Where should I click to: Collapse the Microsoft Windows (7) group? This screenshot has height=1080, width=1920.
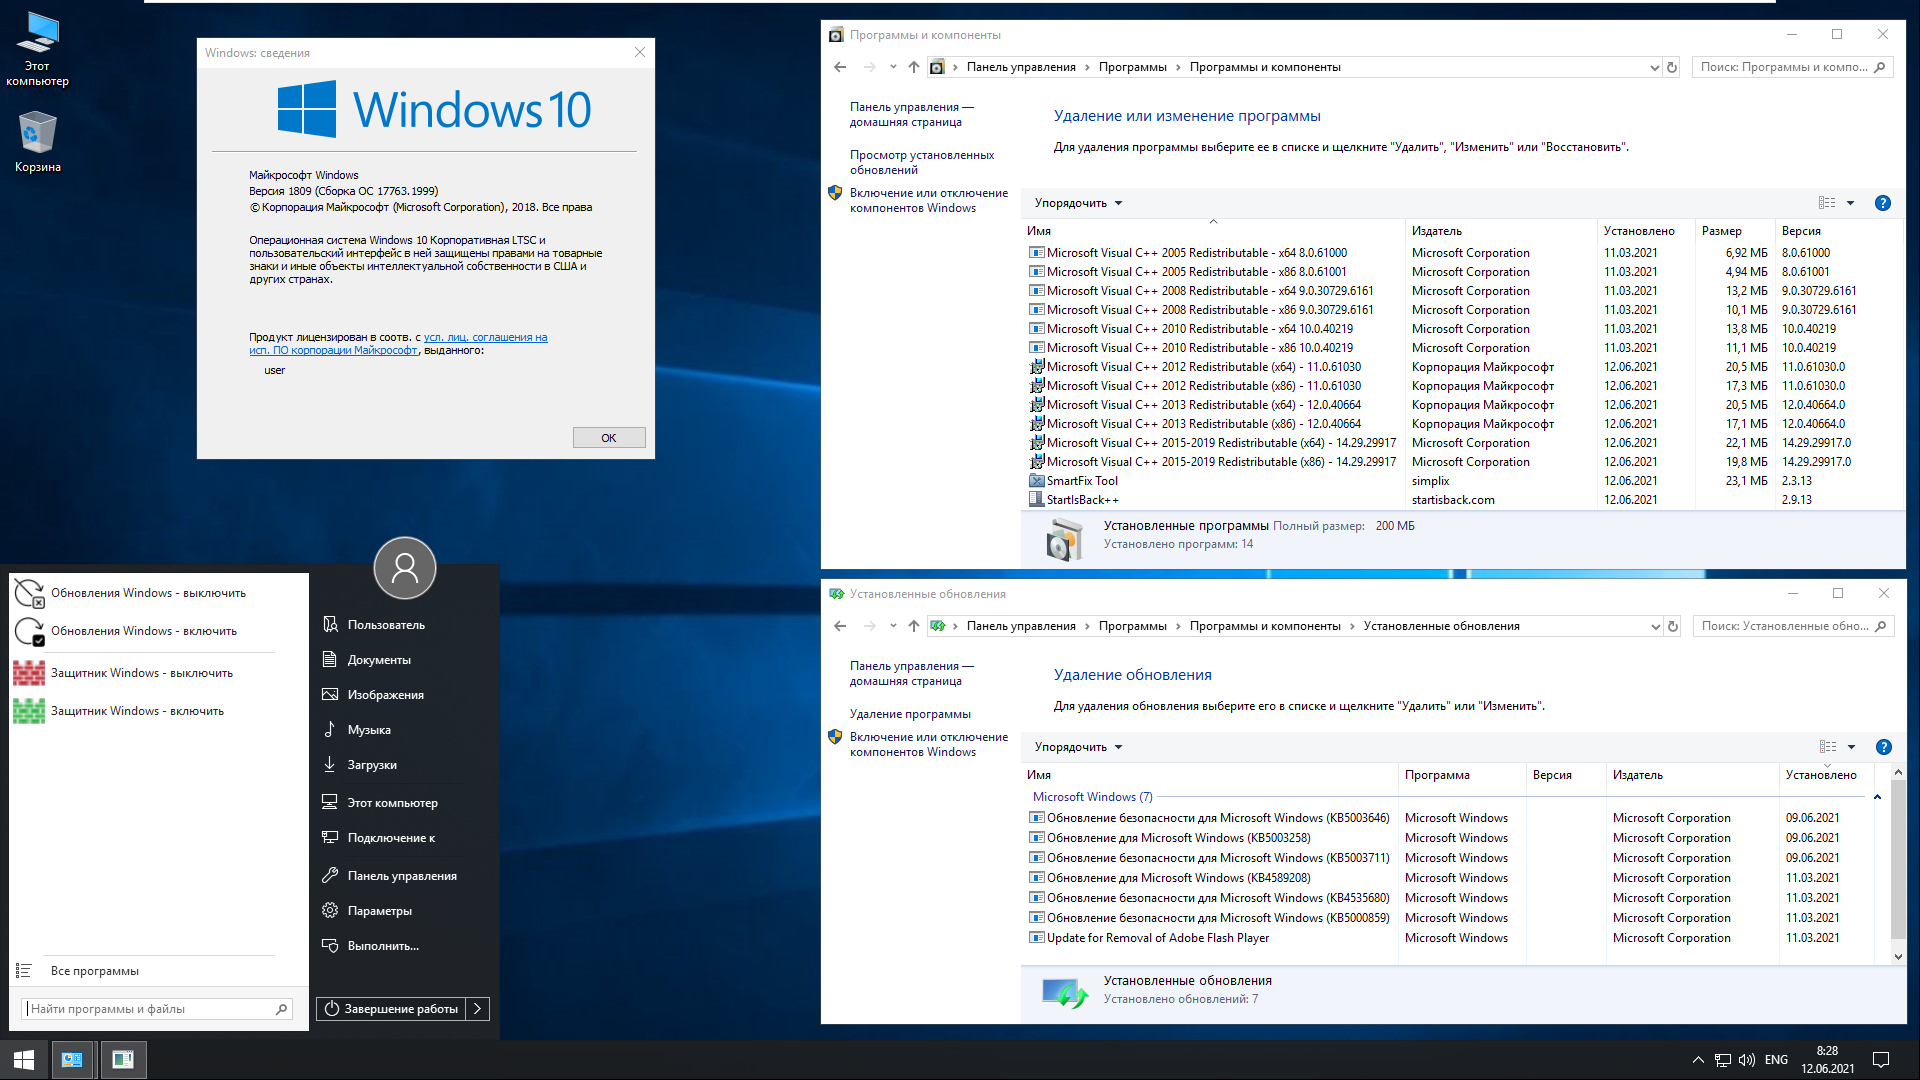pyautogui.click(x=1876, y=797)
